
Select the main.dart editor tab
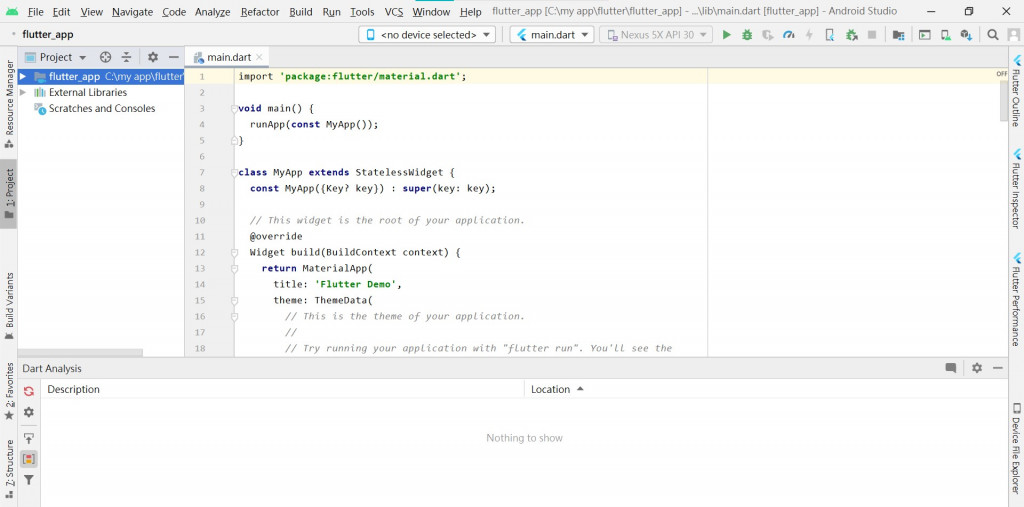click(x=229, y=57)
